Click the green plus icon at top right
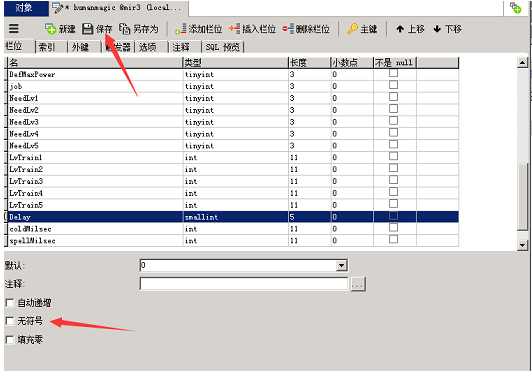The image size is (532, 377). [516, 7]
